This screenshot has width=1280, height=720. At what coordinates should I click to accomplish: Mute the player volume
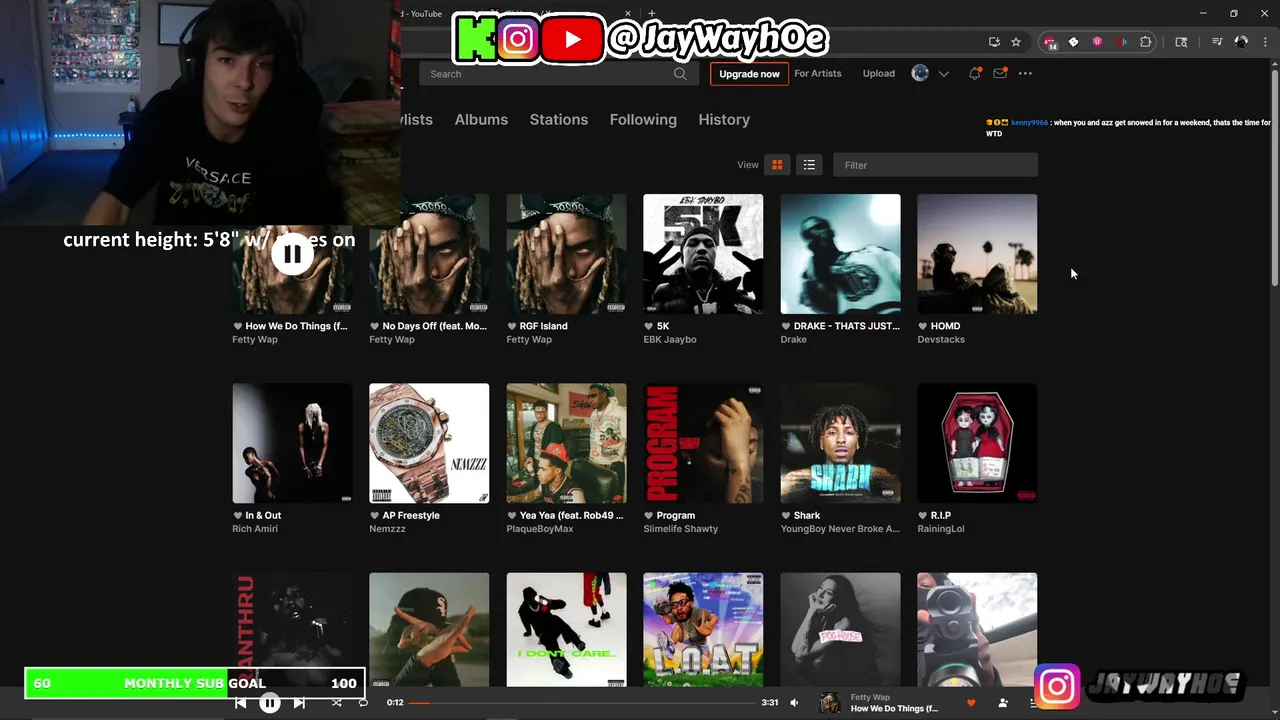click(x=795, y=703)
